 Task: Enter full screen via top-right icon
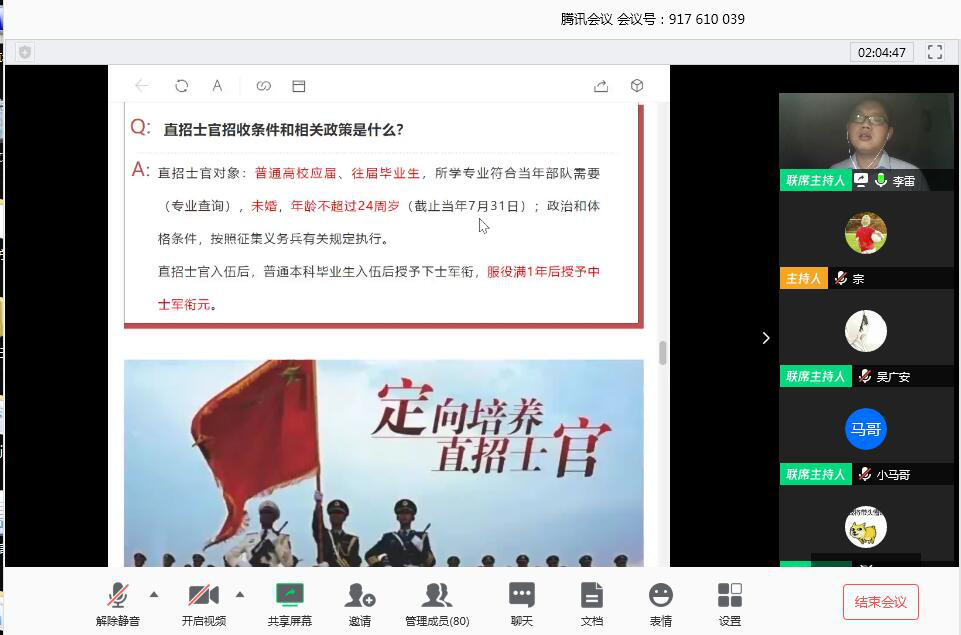point(935,52)
